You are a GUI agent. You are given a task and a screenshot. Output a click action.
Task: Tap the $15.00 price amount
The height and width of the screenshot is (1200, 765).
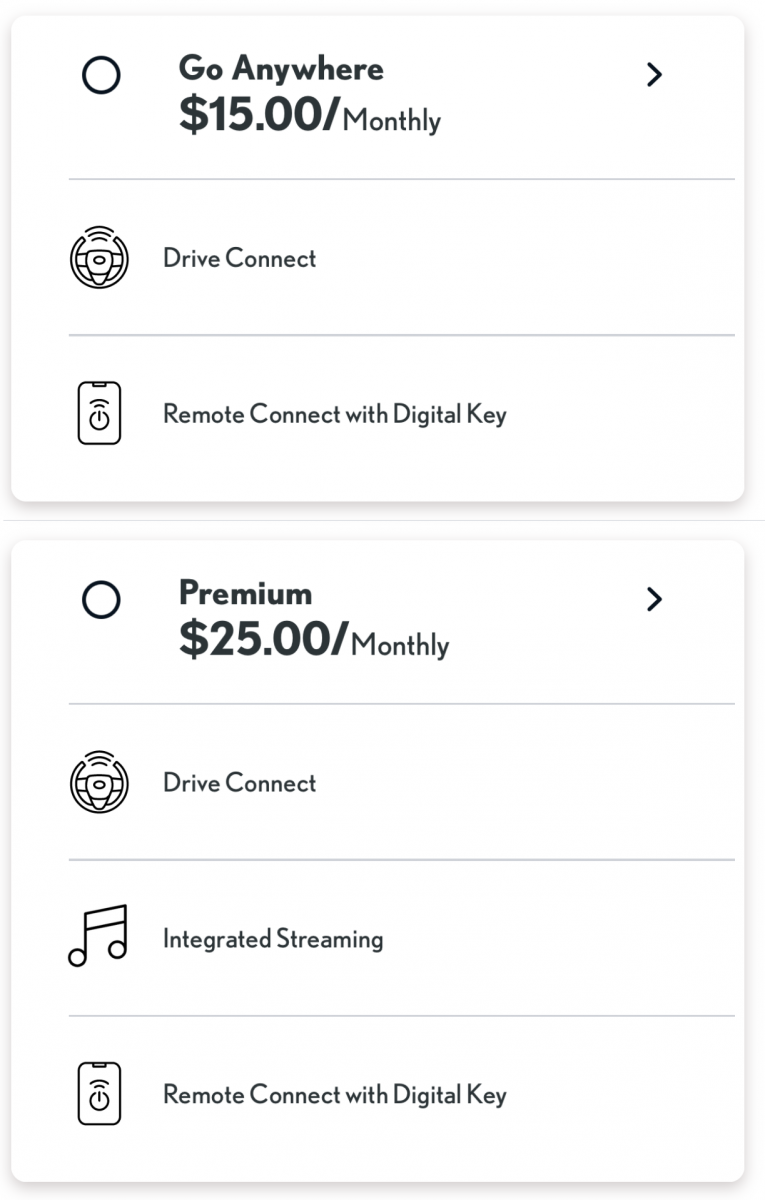(258, 115)
